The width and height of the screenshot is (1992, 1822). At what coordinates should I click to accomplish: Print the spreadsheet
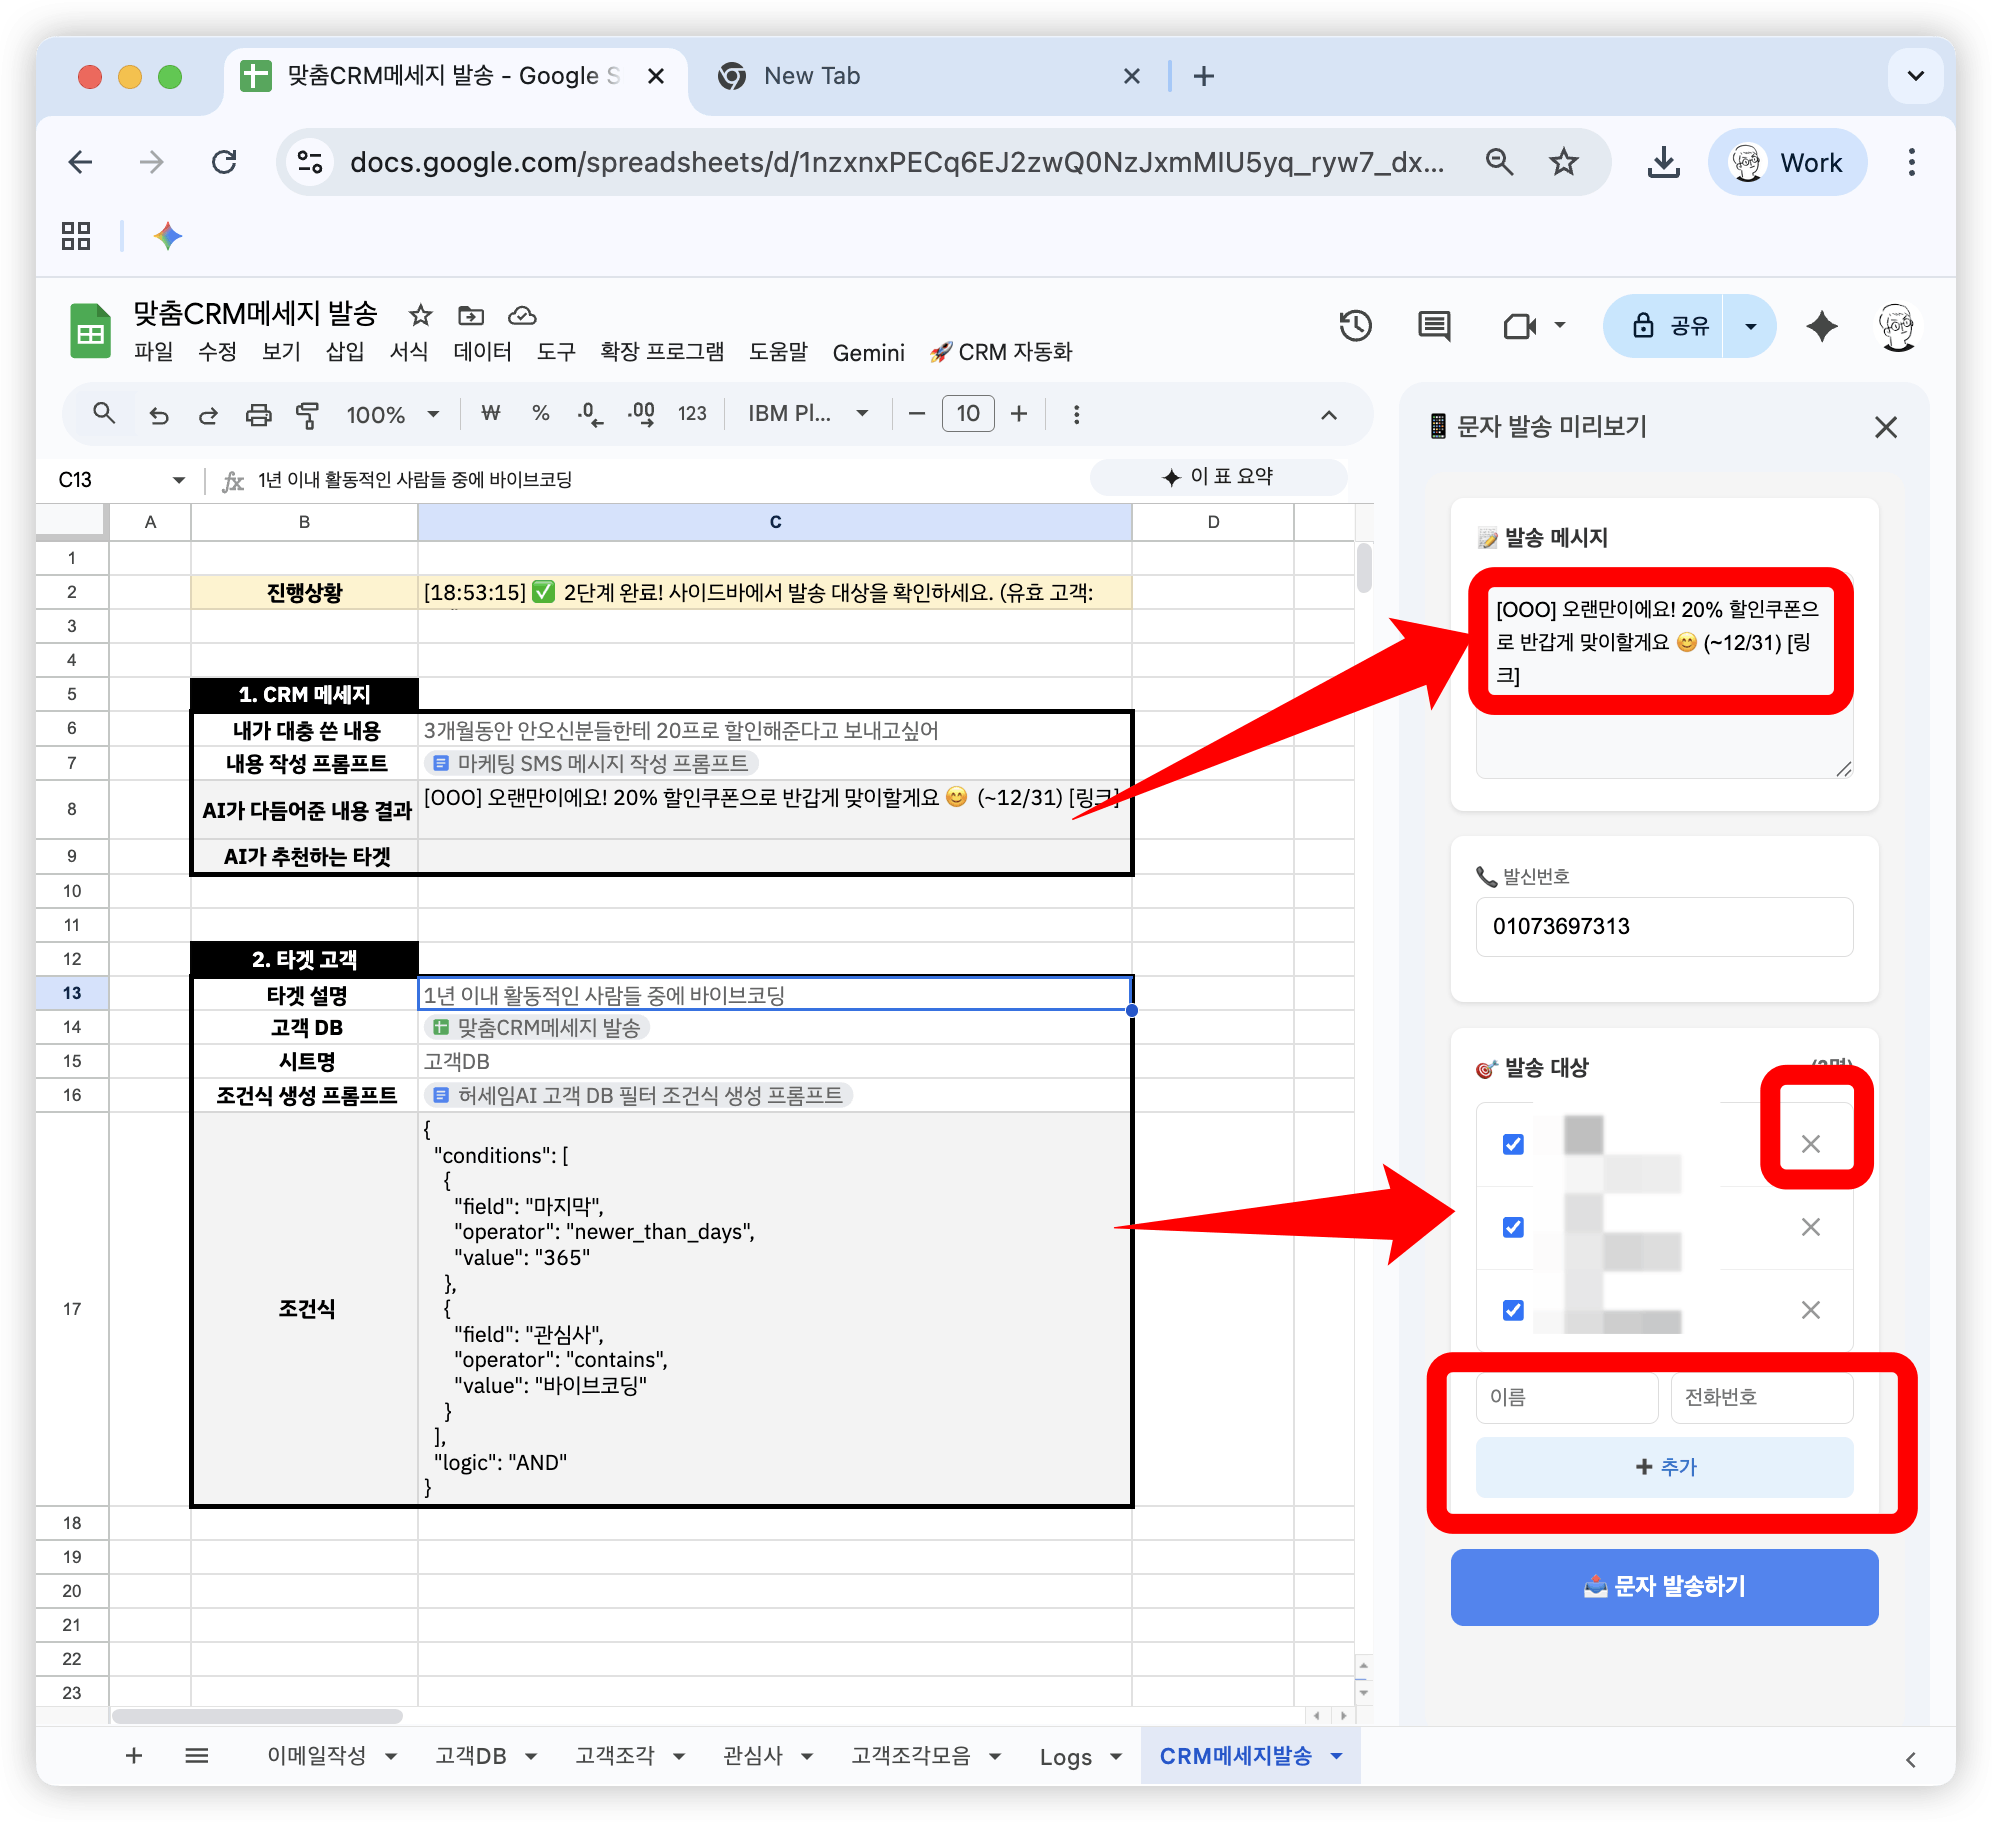click(258, 413)
